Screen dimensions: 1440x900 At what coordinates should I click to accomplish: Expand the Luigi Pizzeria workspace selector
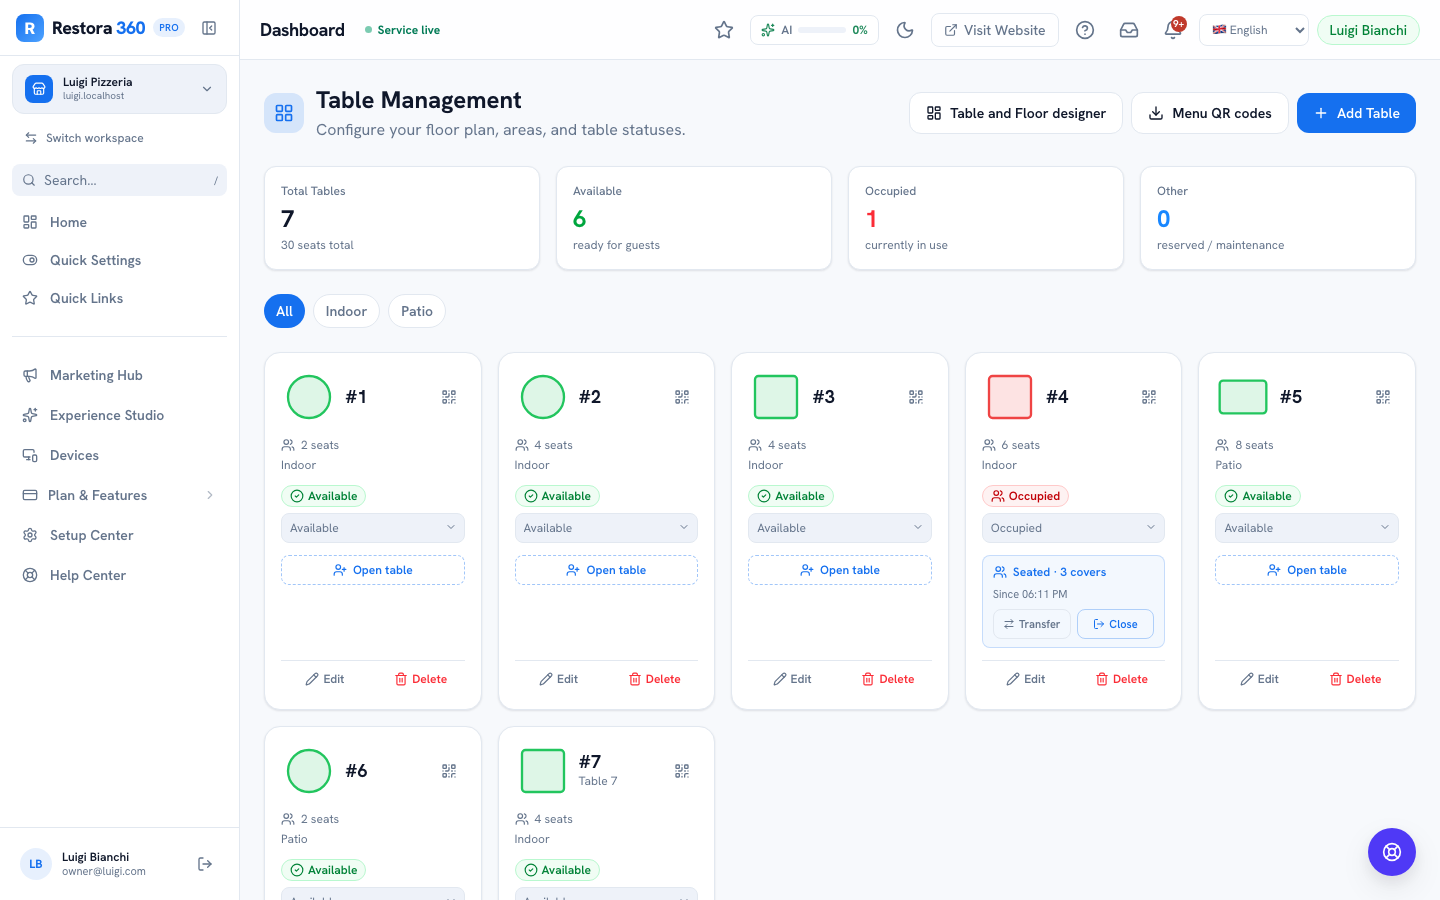click(119, 89)
